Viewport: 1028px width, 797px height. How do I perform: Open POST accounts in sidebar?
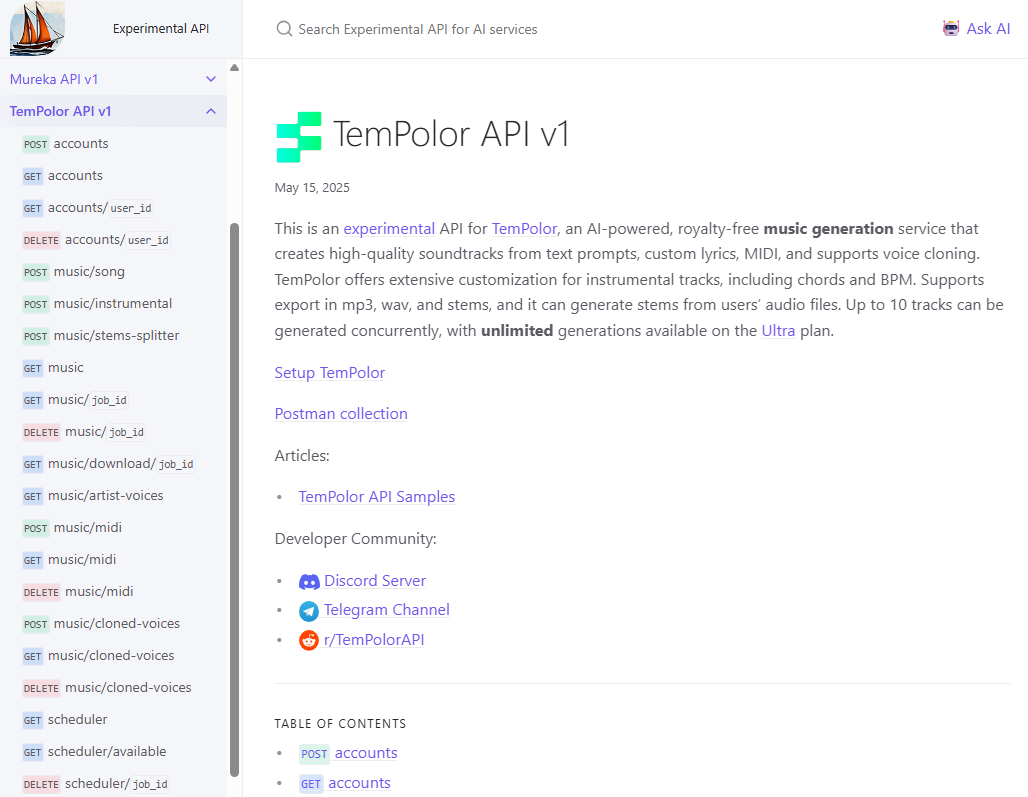click(66, 144)
